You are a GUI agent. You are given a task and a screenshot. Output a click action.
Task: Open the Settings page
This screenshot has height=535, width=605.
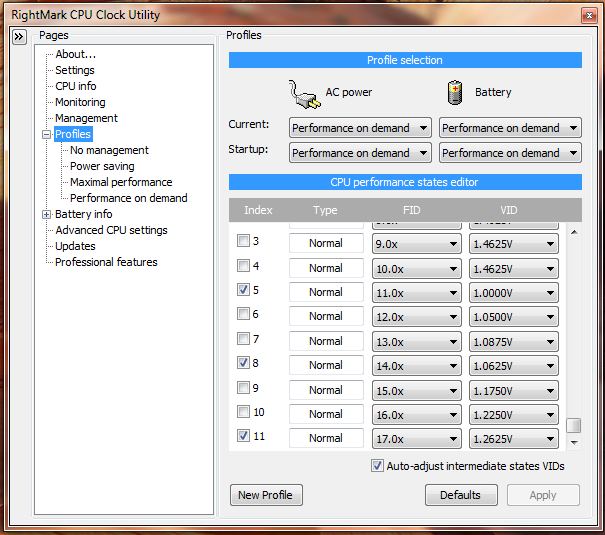tap(75, 70)
